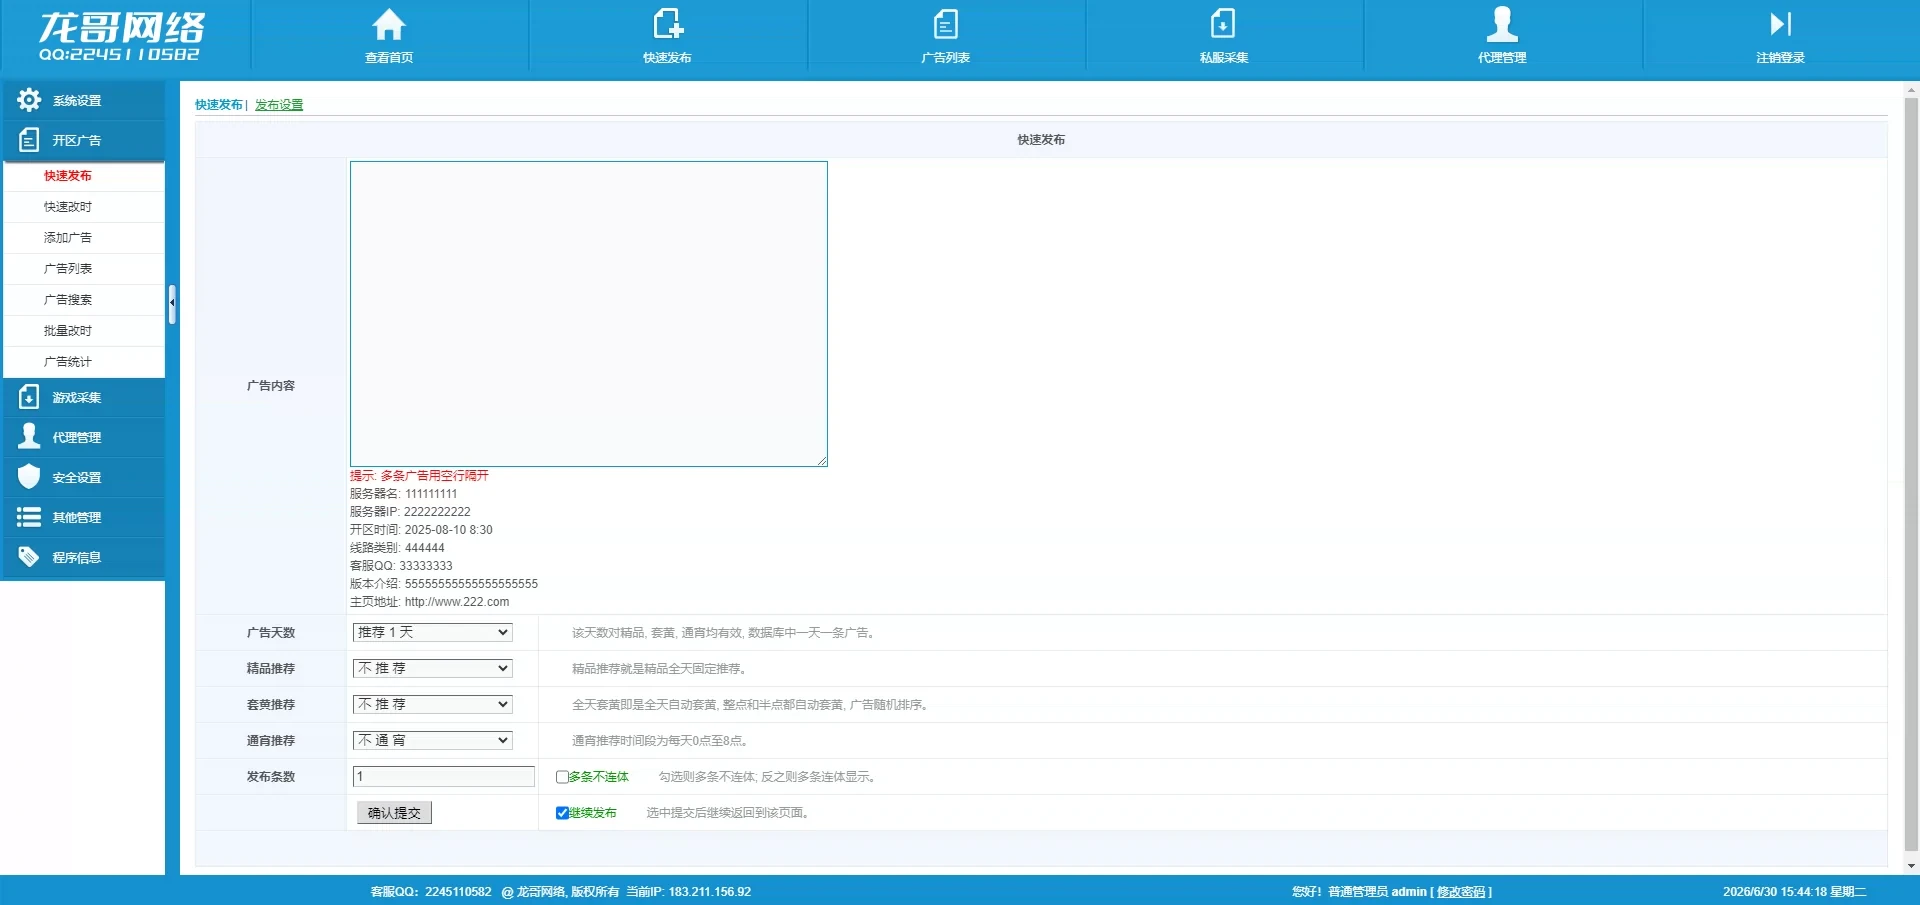Click the 快速发布 breadcrumb link
The image size is (1920, 905).
click(x=219, y=105)
